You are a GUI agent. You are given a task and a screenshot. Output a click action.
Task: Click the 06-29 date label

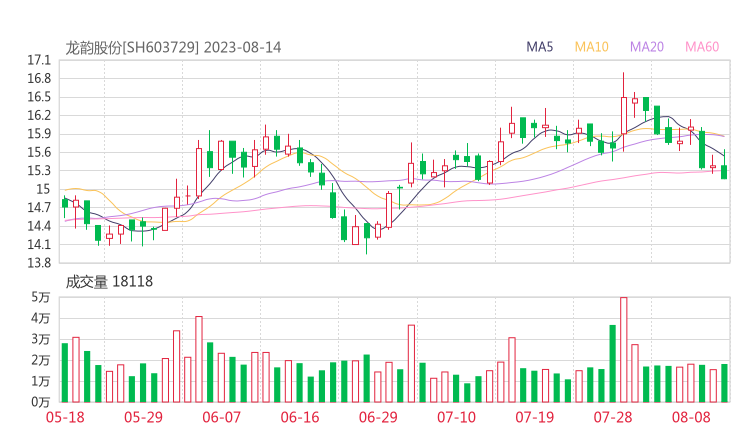pos(378,417)
